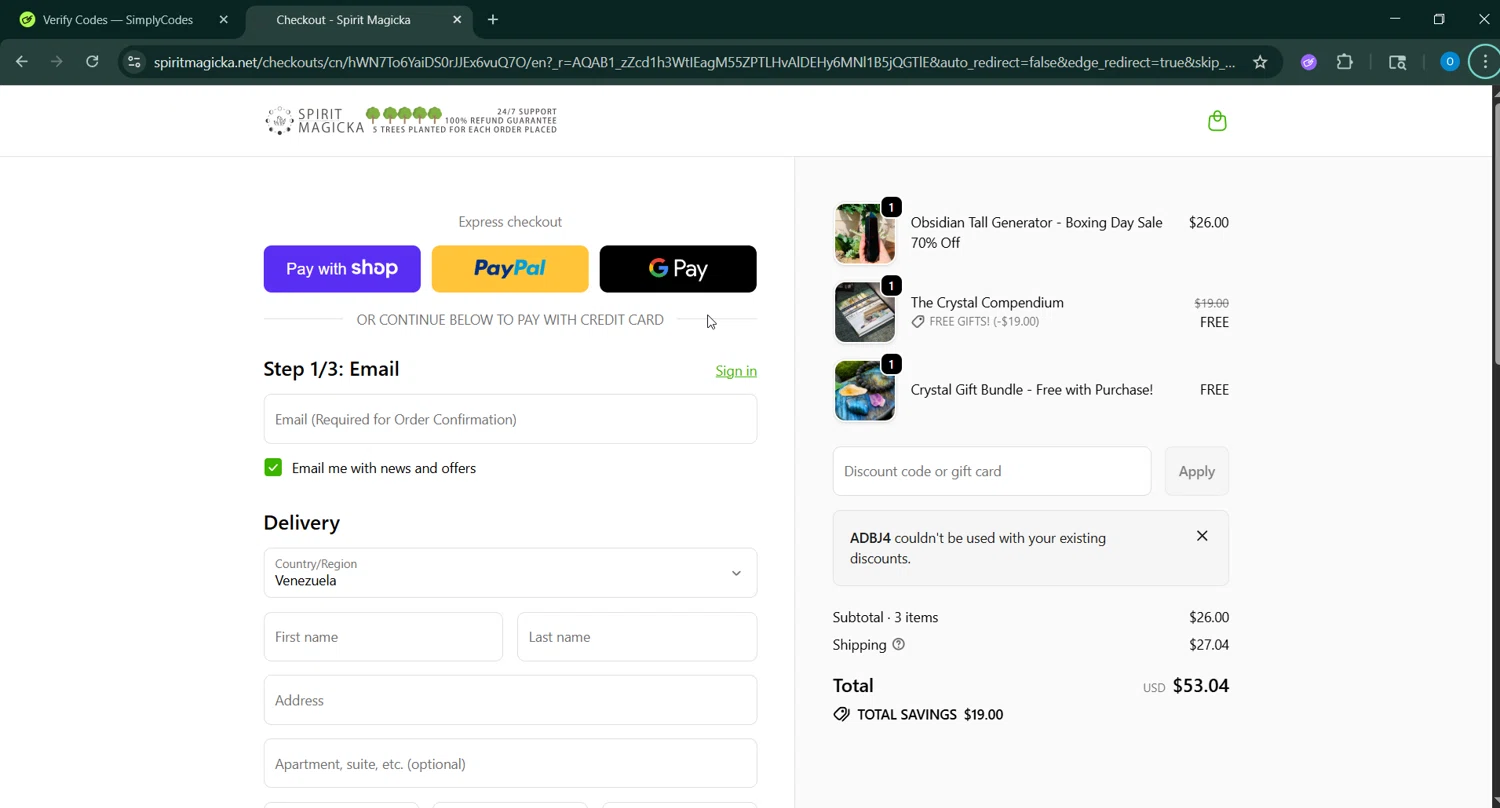This screenshot has height=808, width=1500.
Task: Open the Chrome three-dot menu
Action: click(x=1485, y=62)
